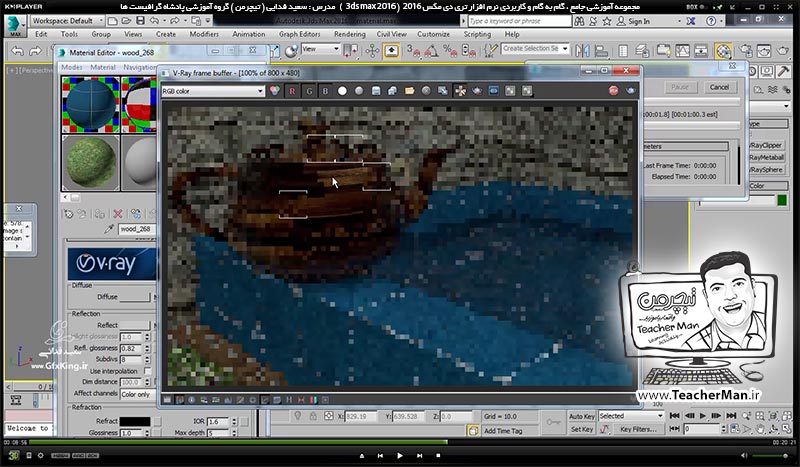Open the Selected key filter dropdown
Screen dimensions: 800x467
631,416
